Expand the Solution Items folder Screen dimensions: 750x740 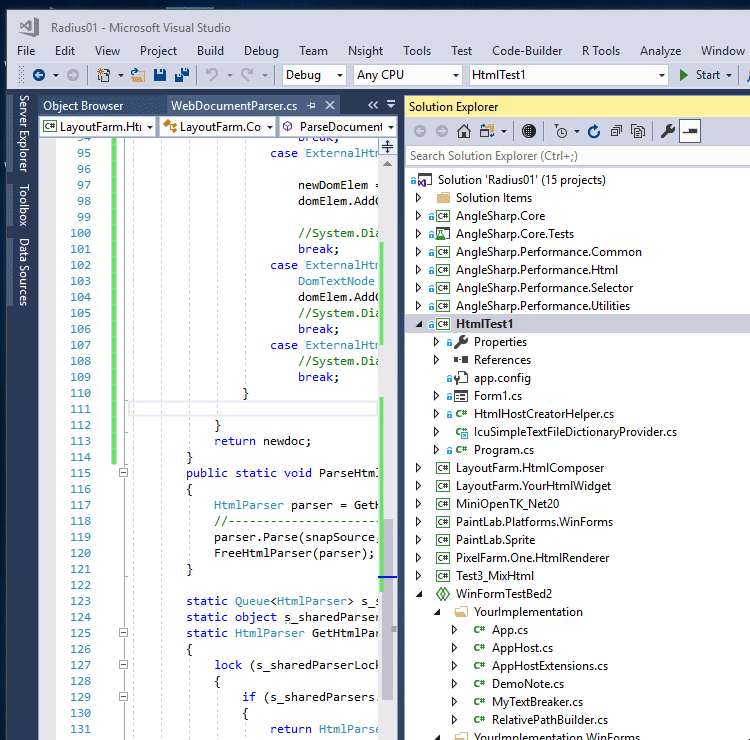point(419,198)
